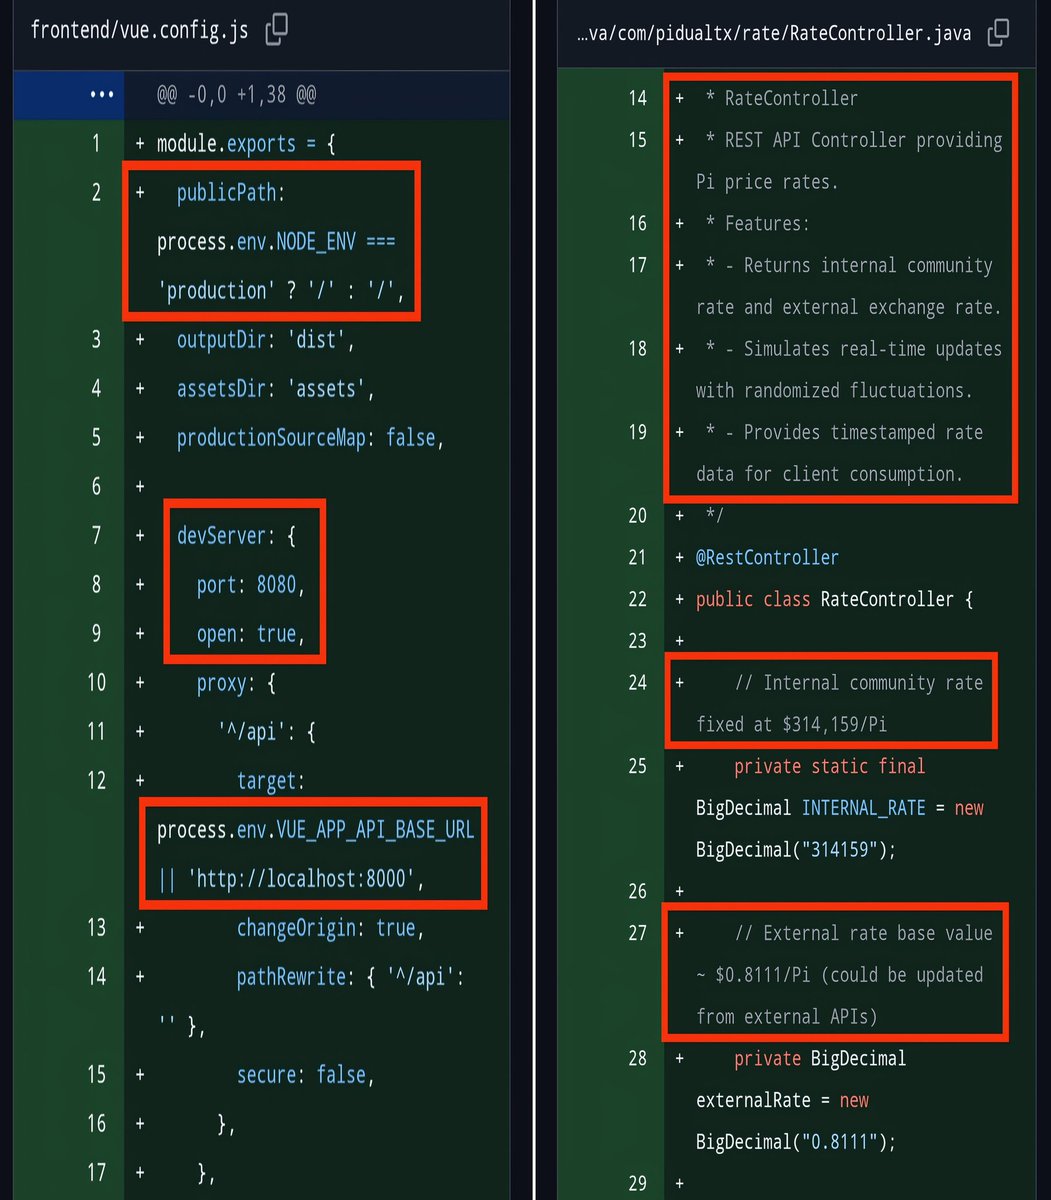Click 'public class RateController {' line
The height and width of the screenshot is (1200, 1051).
(835, 599)
